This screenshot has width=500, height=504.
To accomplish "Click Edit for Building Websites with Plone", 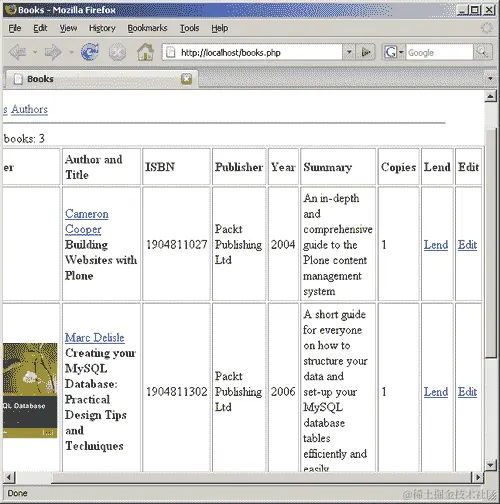I will tap(467, 245).
